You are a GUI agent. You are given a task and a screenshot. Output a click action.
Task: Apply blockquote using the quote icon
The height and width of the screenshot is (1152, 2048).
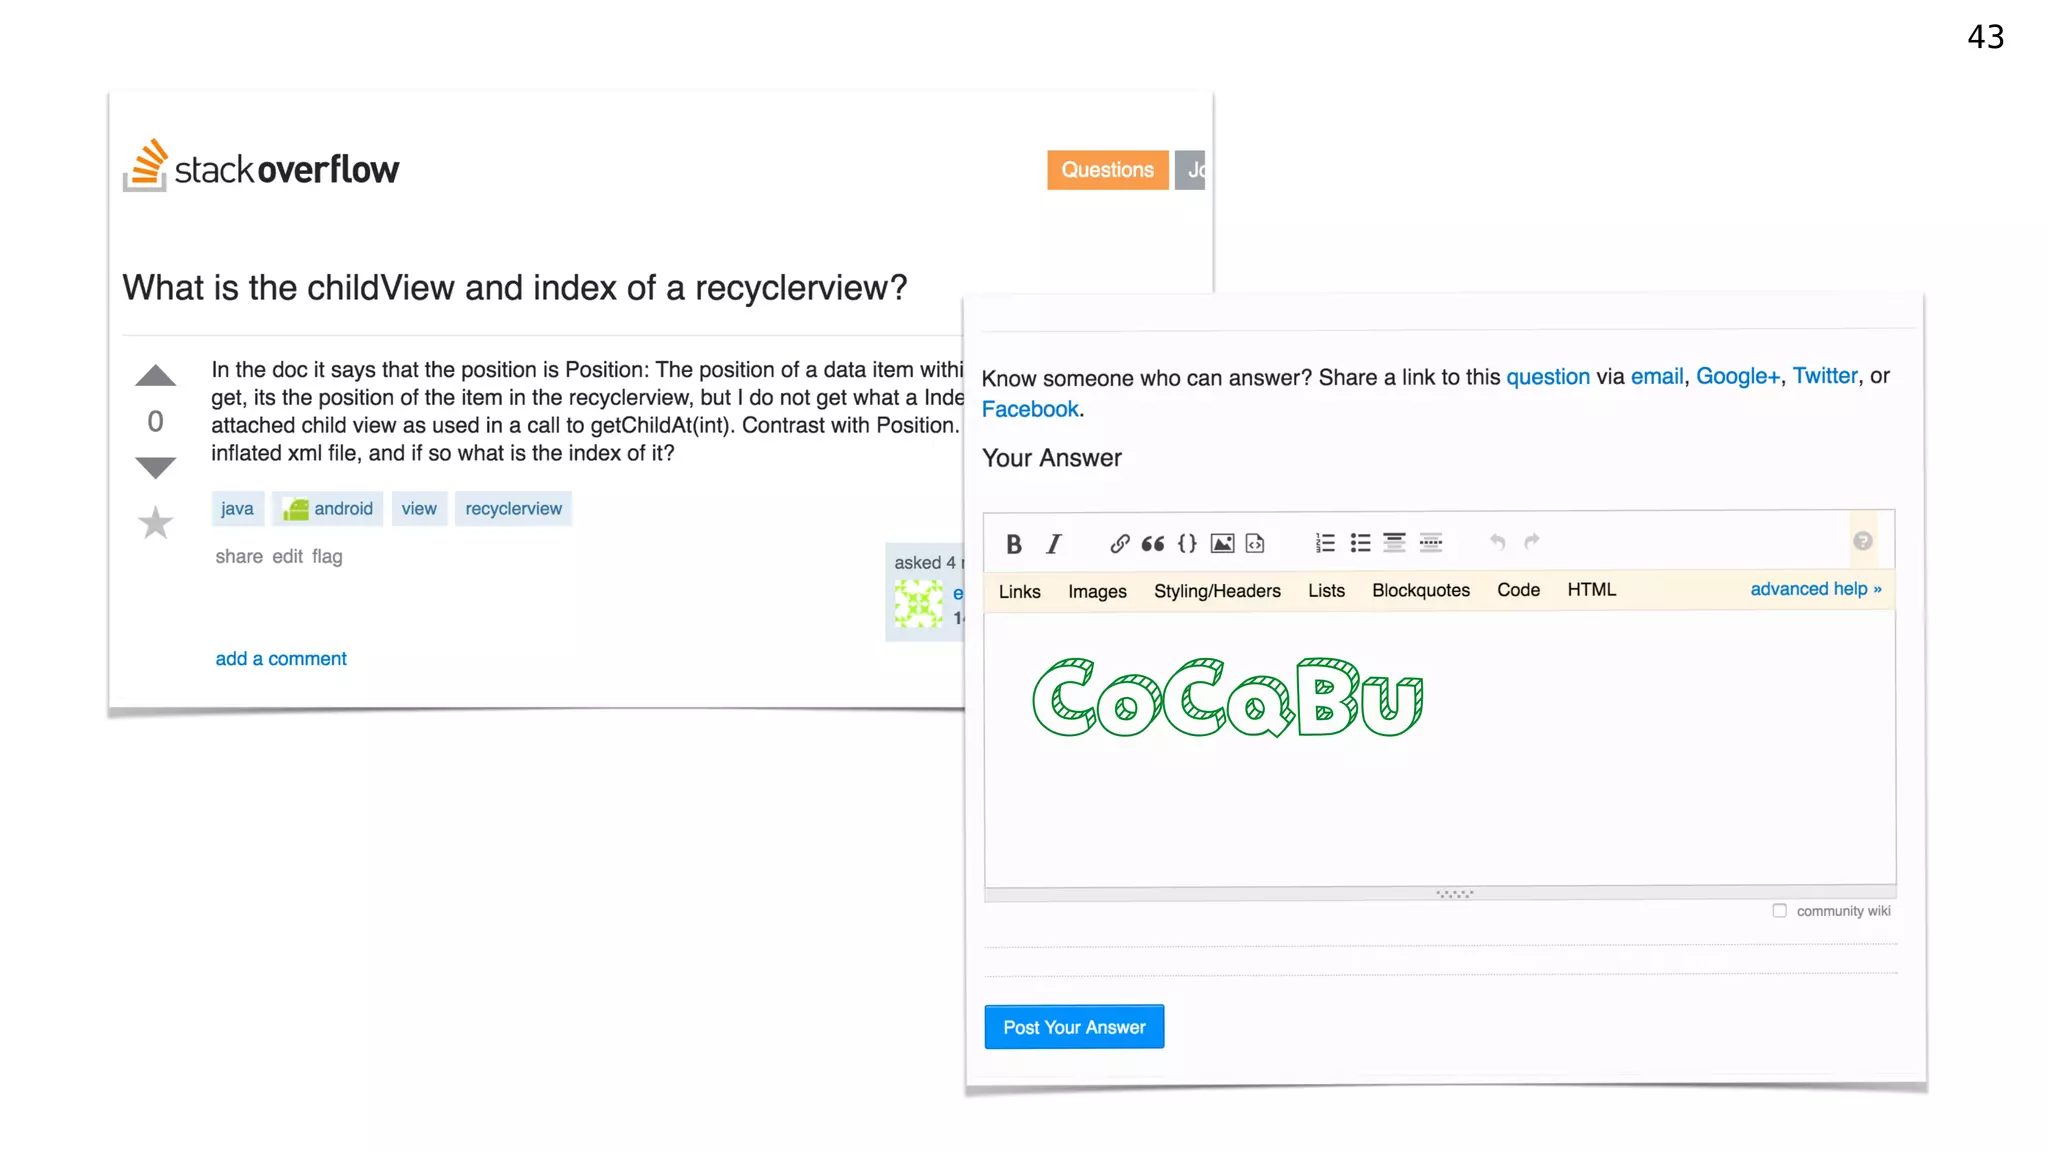(x=1153, y=543)
